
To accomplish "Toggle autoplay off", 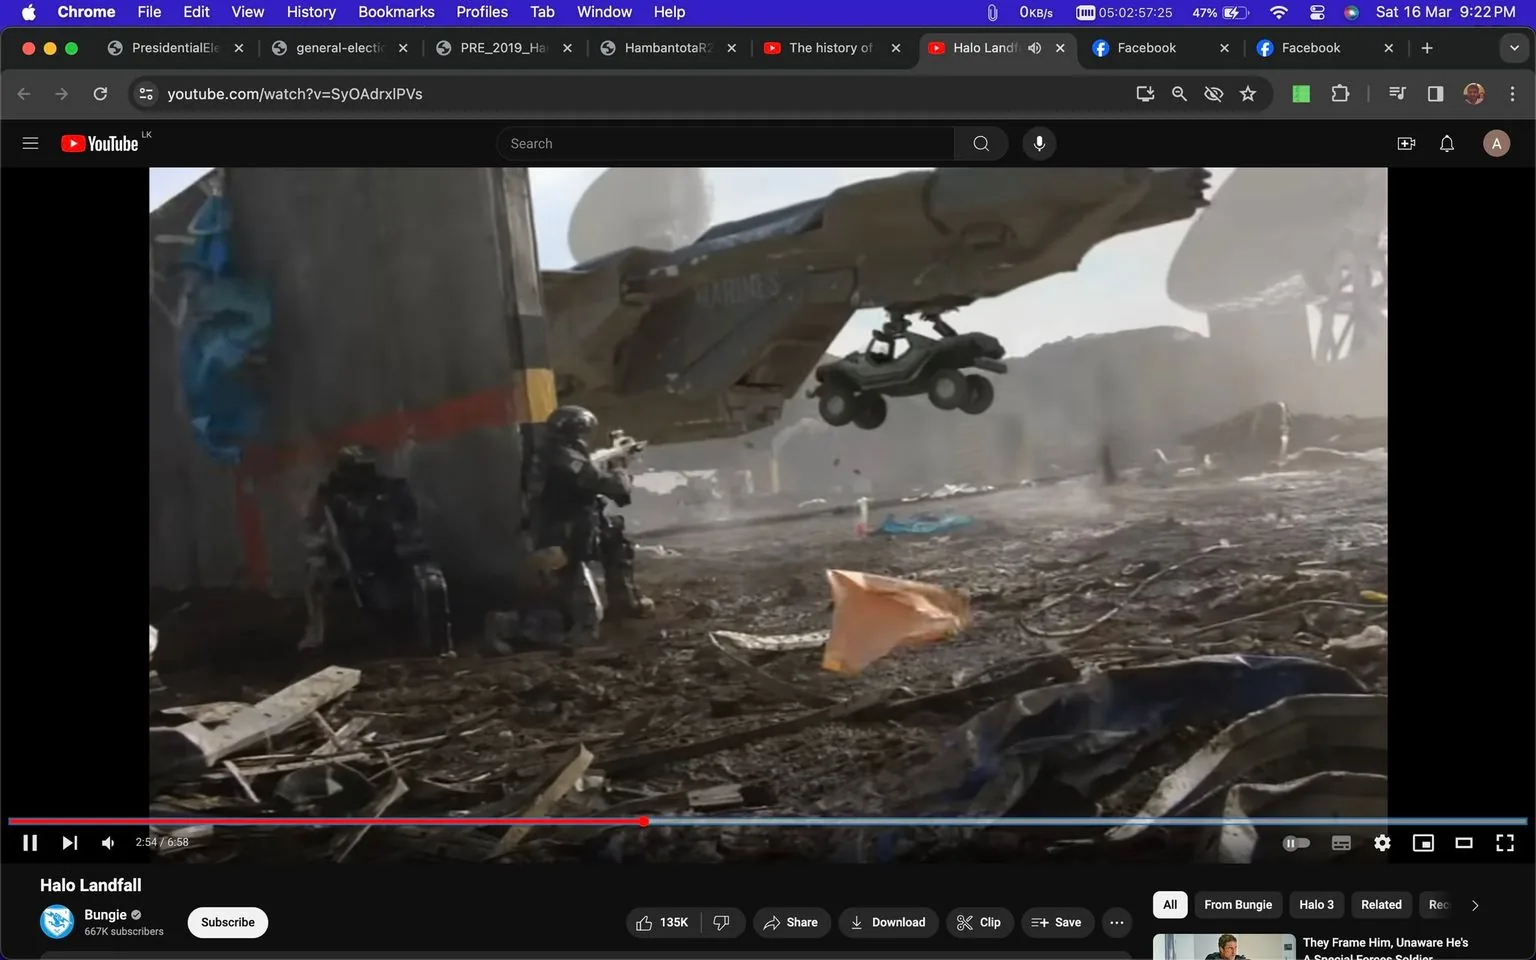I will pyautogui.click(x=1296, y=842).
